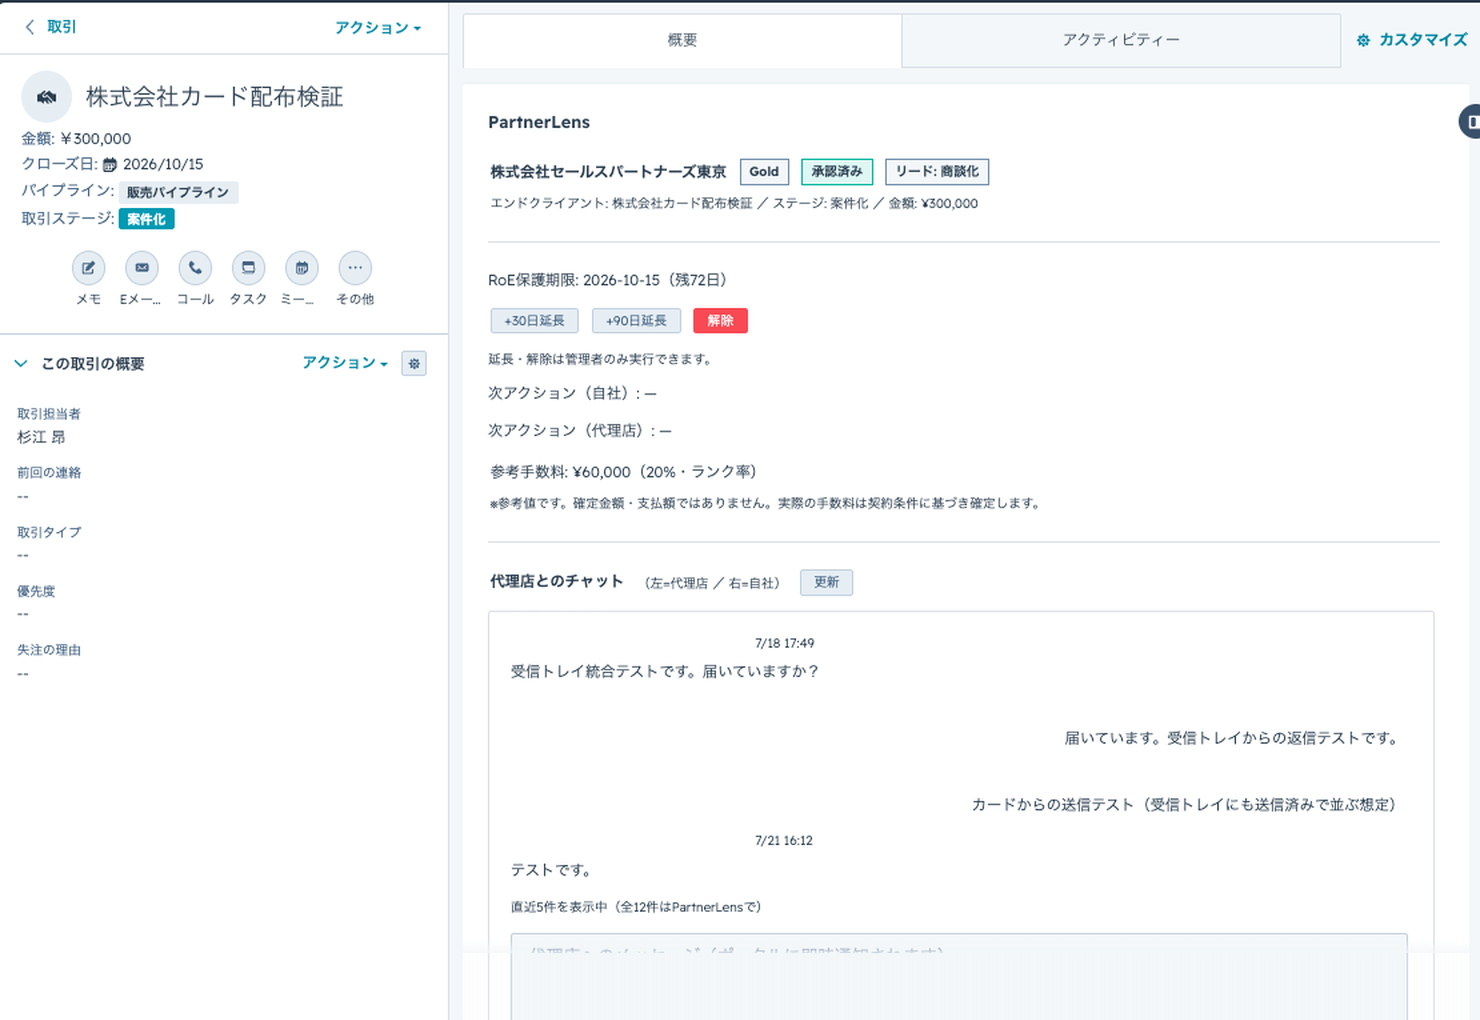Open the summary section アクション dropdown
The width and height of the screenshot is (1480, 1020).
pyautogui.click(x=345, y=362)
